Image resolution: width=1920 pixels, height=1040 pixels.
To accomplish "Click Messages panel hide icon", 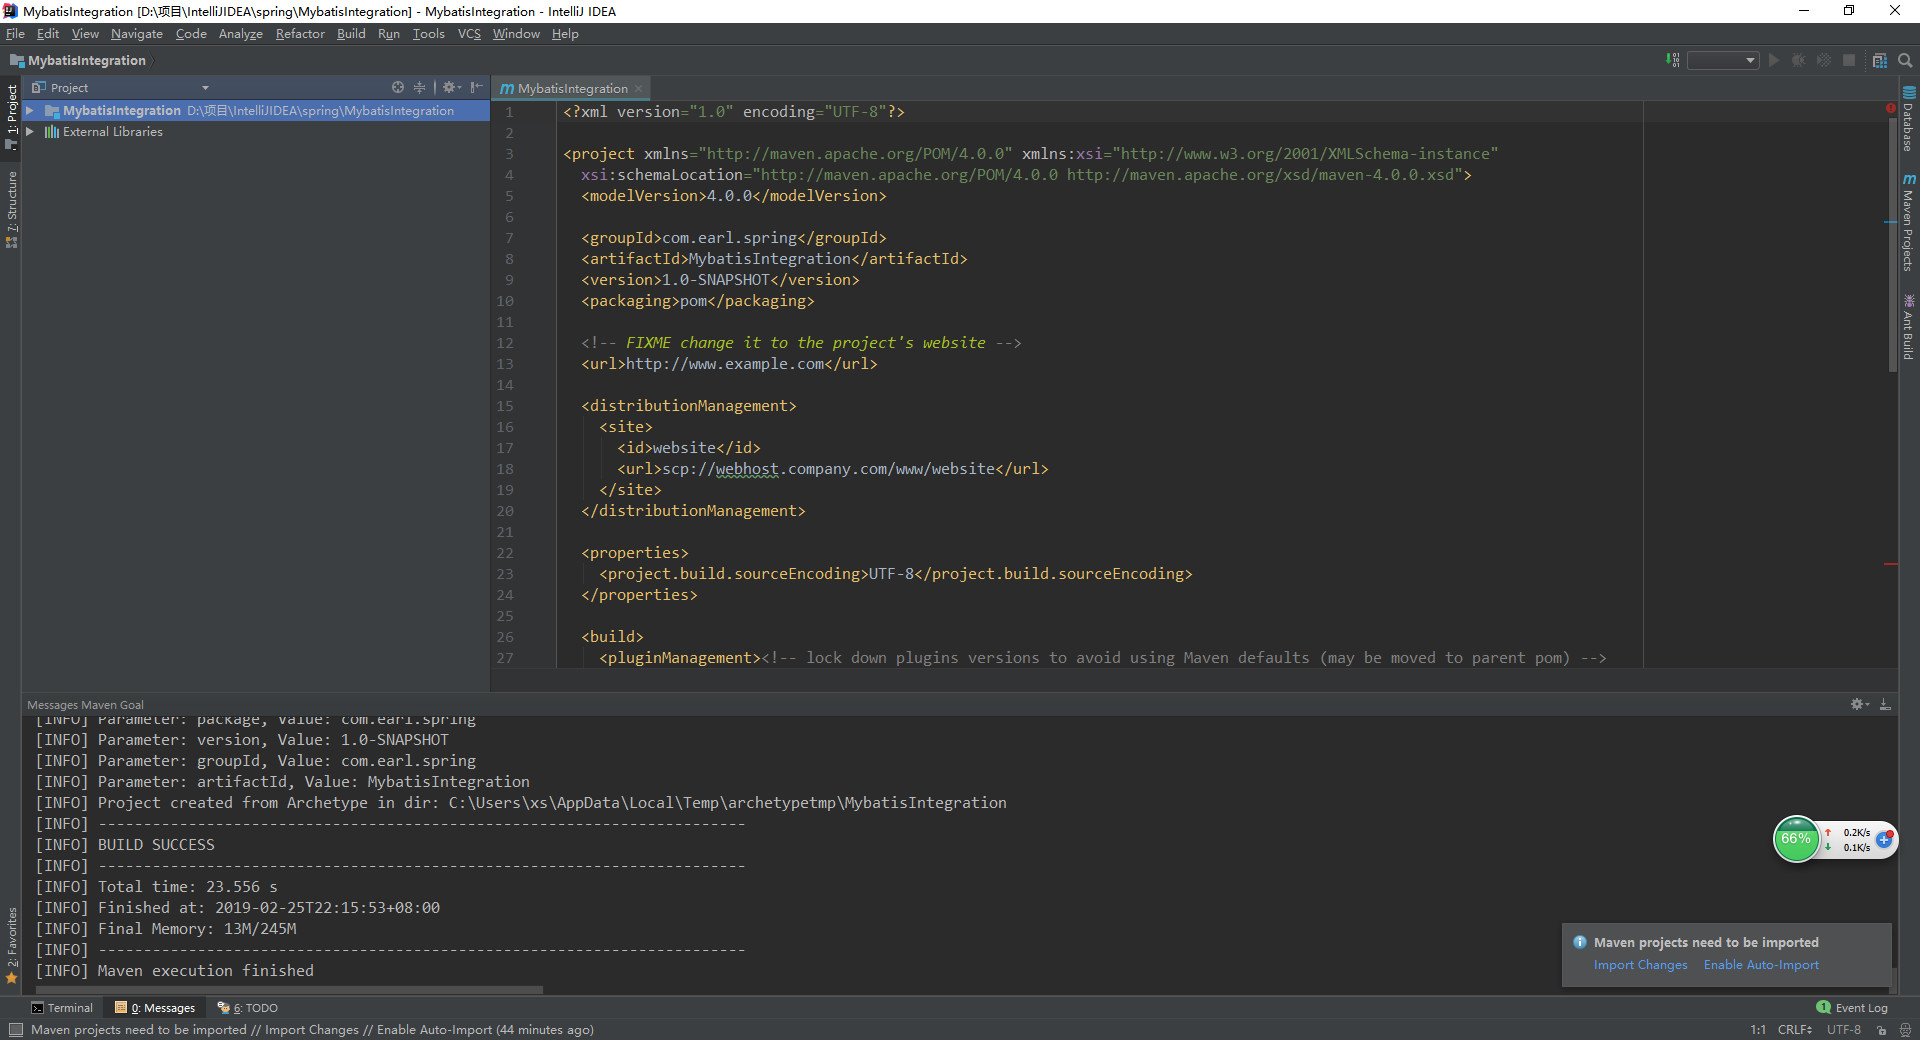I will pyautogui.click(x=1885, y=704).
